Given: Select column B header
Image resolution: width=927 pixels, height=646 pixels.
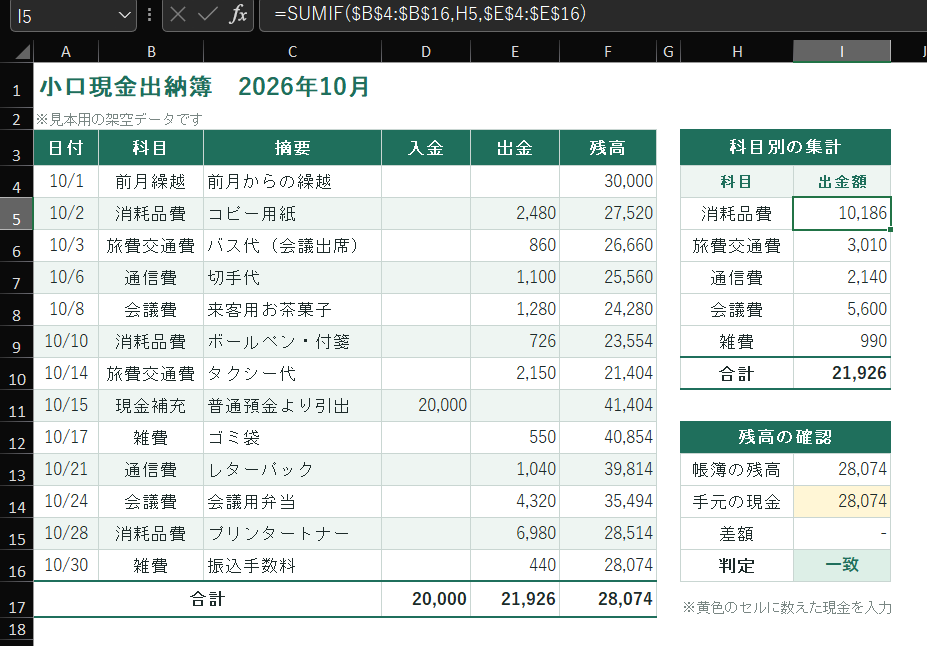Looking at the screenshot, I should pyautogui.click(x=151, y=52).
